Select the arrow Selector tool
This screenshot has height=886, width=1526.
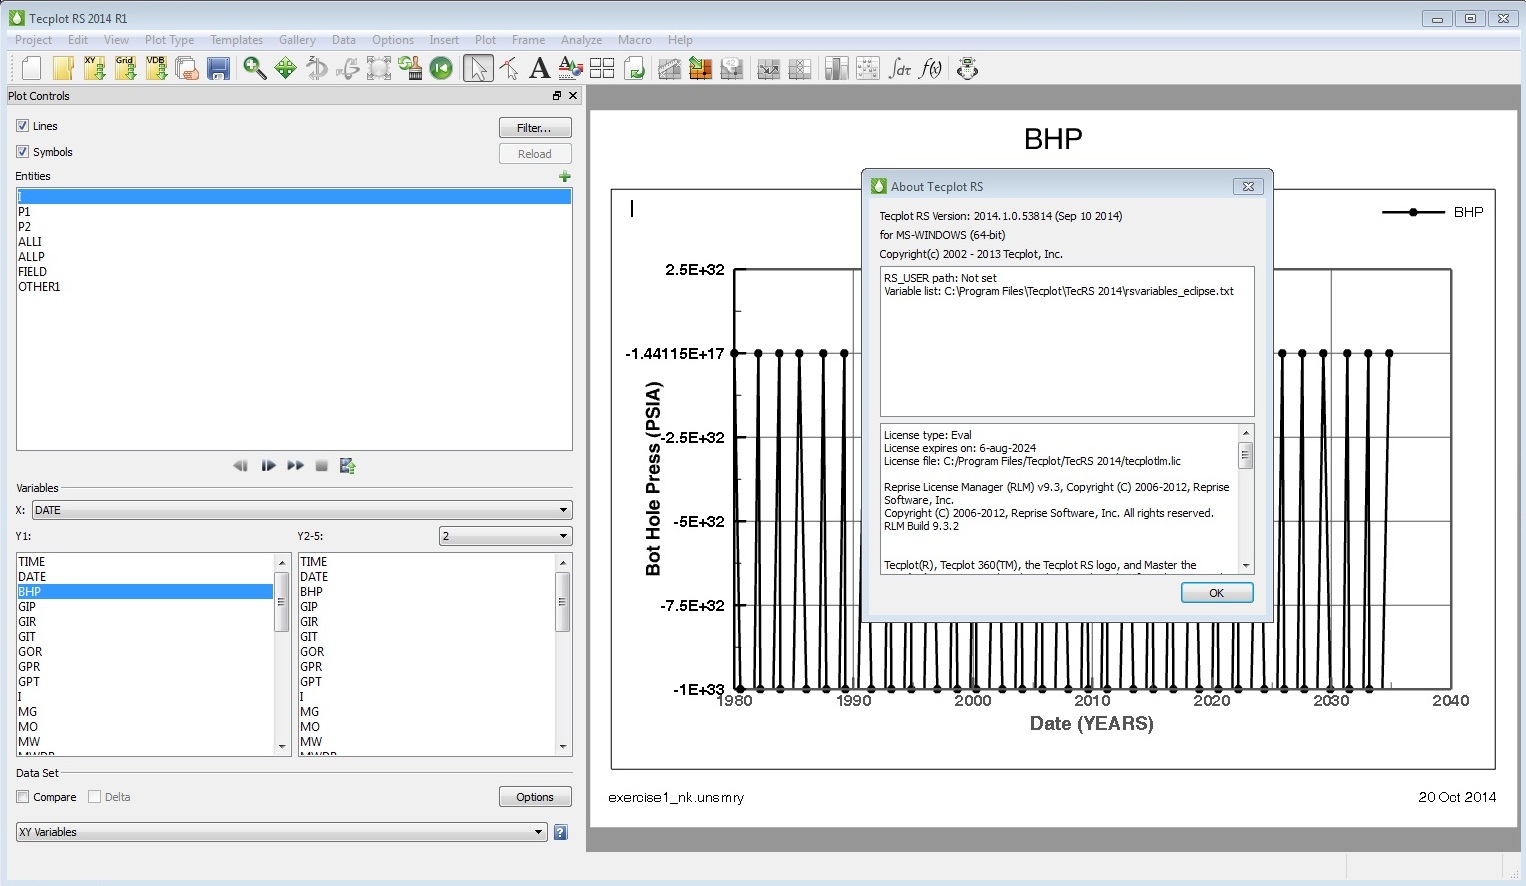(478, 68)
